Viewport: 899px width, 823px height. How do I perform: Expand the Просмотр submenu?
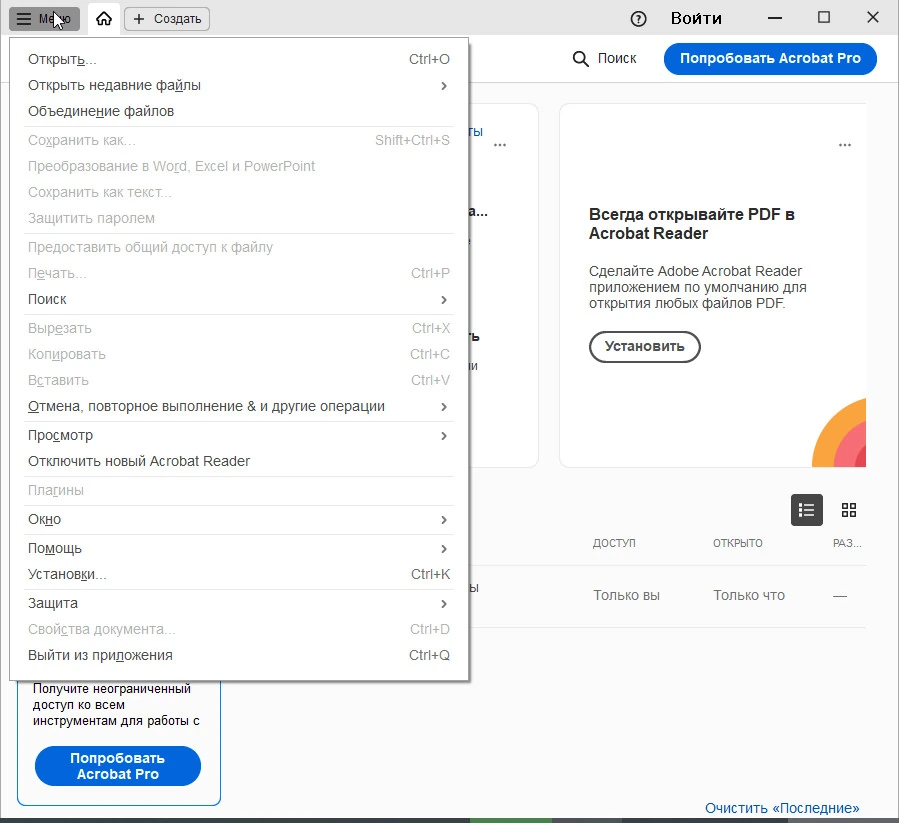tap(239, 435)
